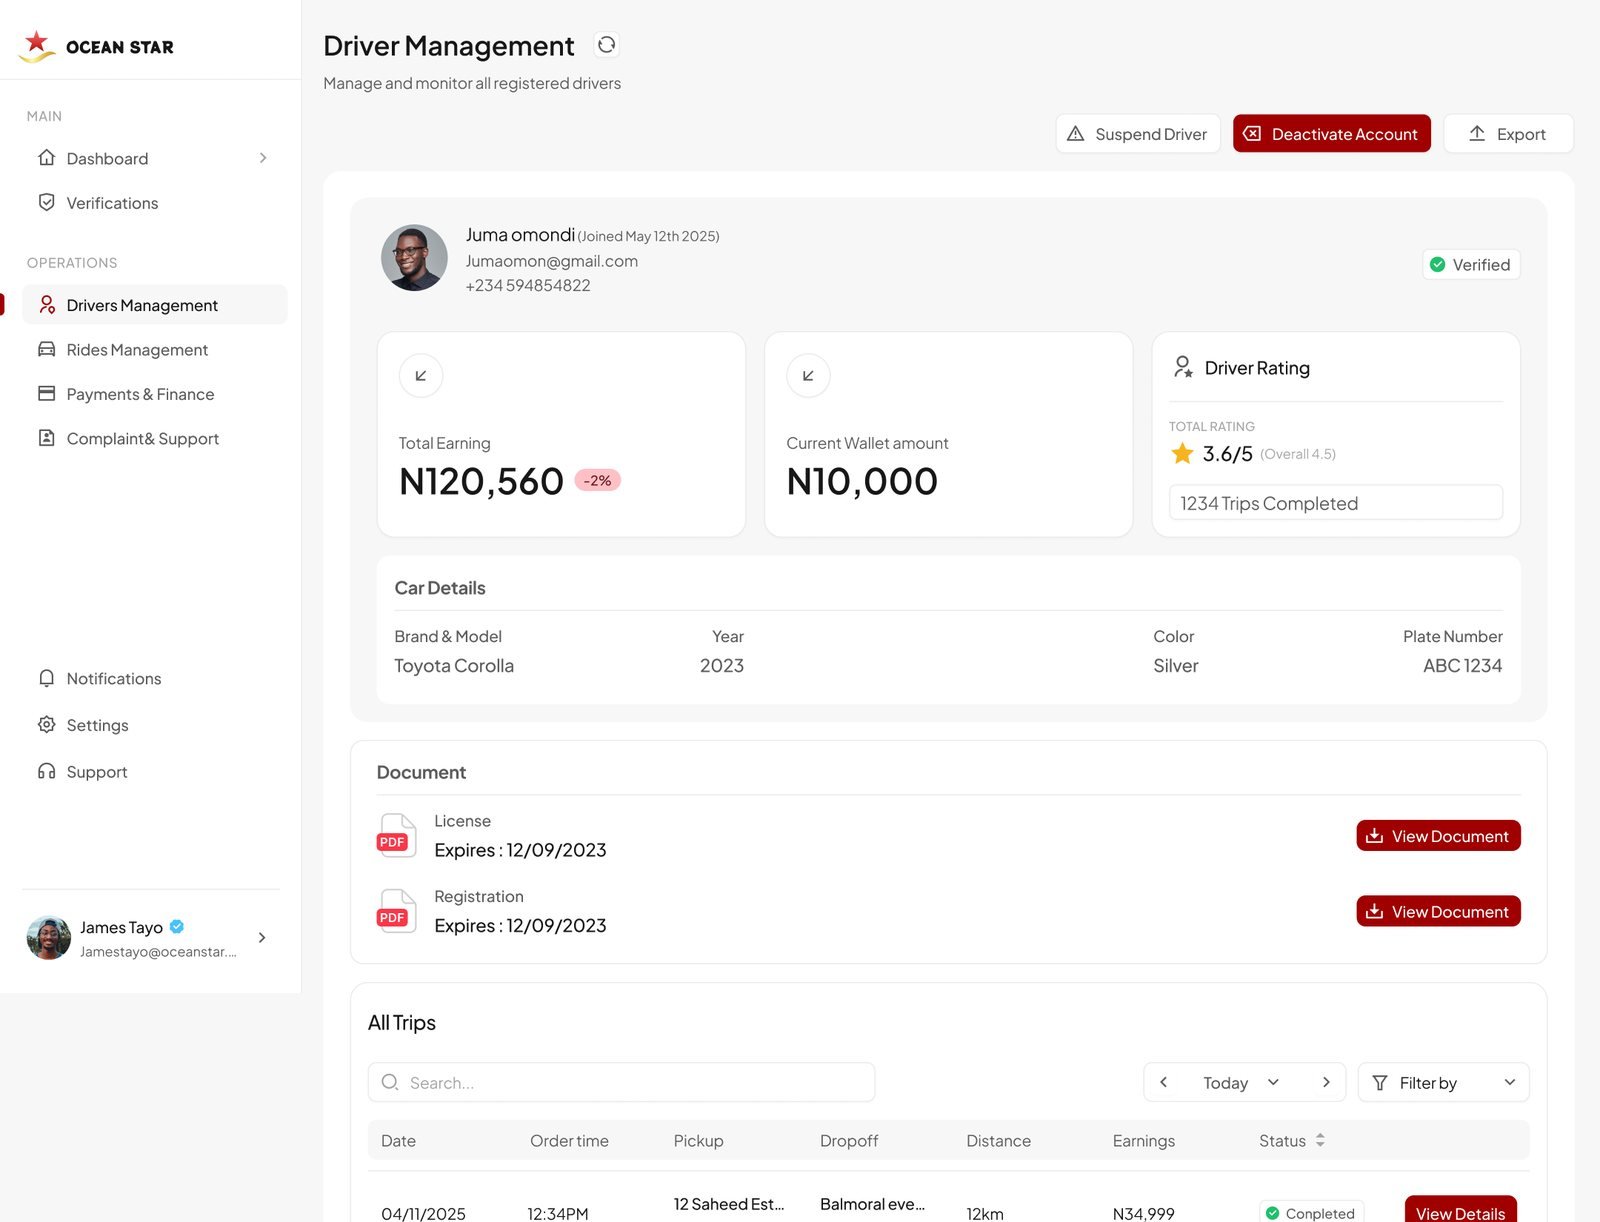Click the search magnifier icon in All Trips

(390, 1082)
